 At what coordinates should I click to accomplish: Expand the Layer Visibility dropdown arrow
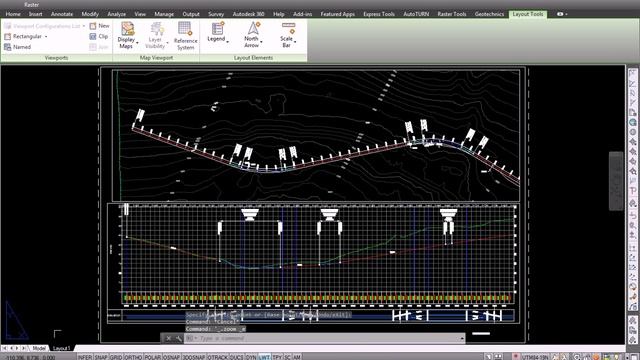(167, 42)
